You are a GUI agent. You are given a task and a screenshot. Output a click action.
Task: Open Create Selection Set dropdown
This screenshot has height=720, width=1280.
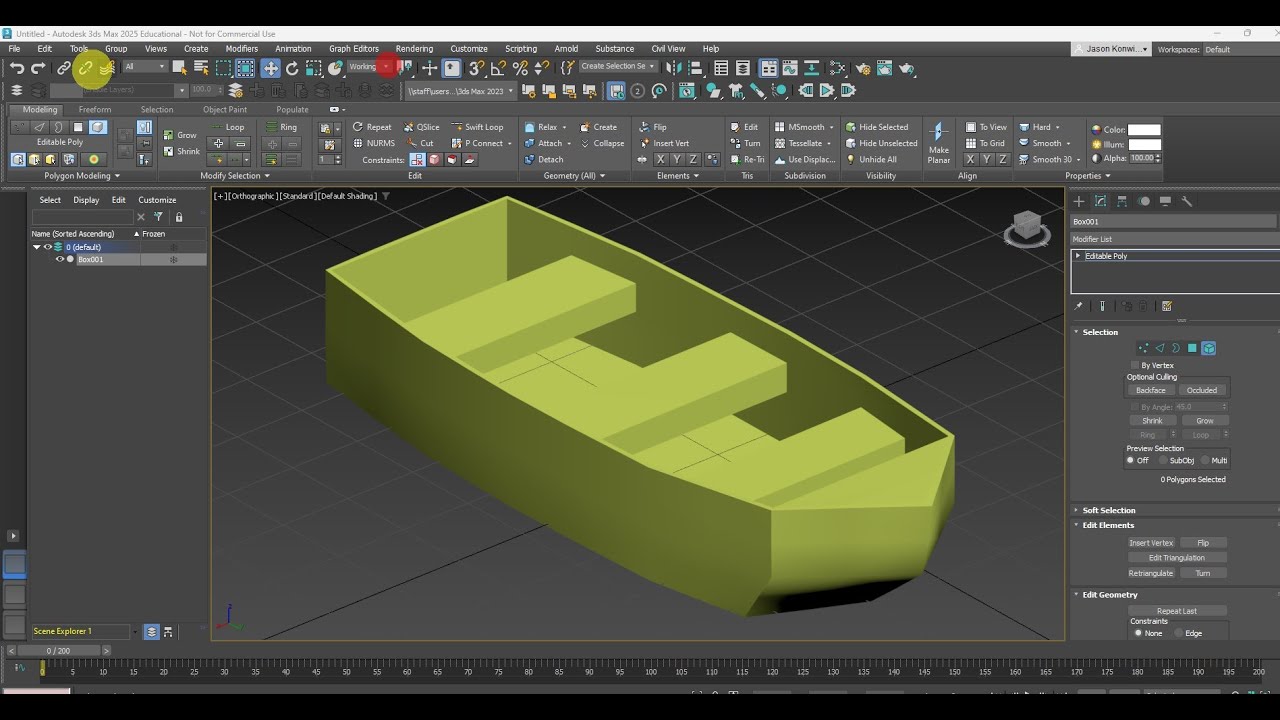(x=618, y=67)
